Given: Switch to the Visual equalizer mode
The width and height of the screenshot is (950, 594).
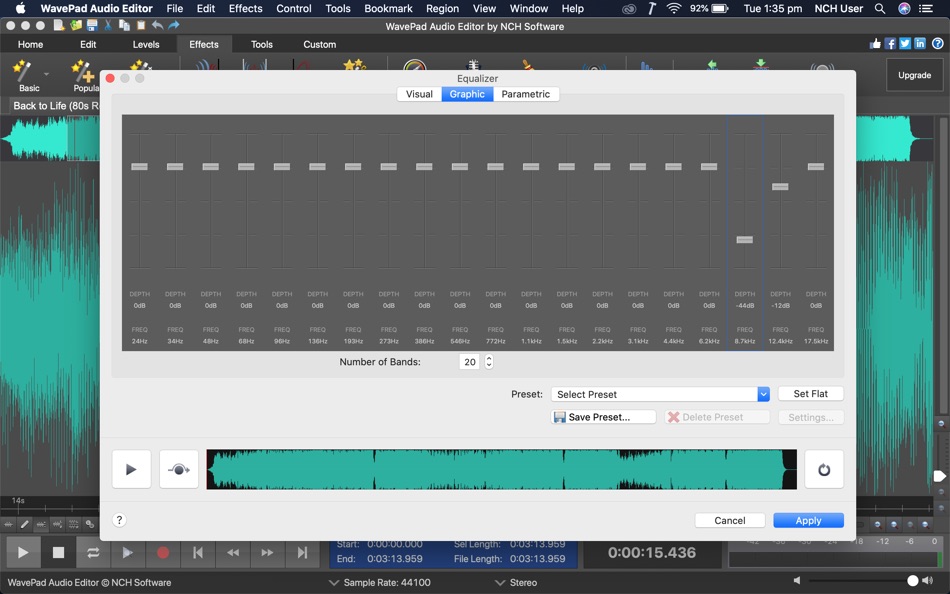Looking at the screenshot, I should pyautogui.click(x=419, y=94).
